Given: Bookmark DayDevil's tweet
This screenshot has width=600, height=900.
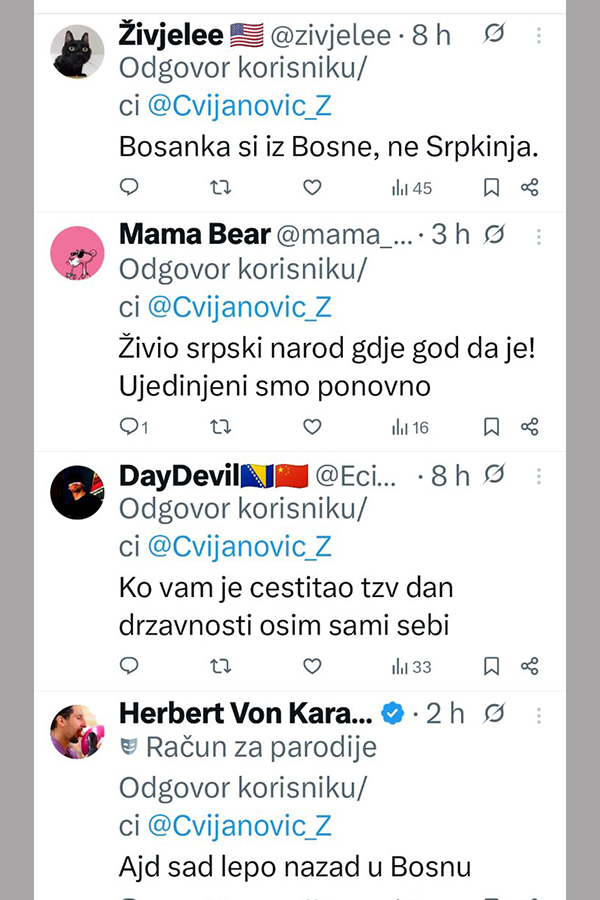Looking at the screenshot, I should coord(491,666).
